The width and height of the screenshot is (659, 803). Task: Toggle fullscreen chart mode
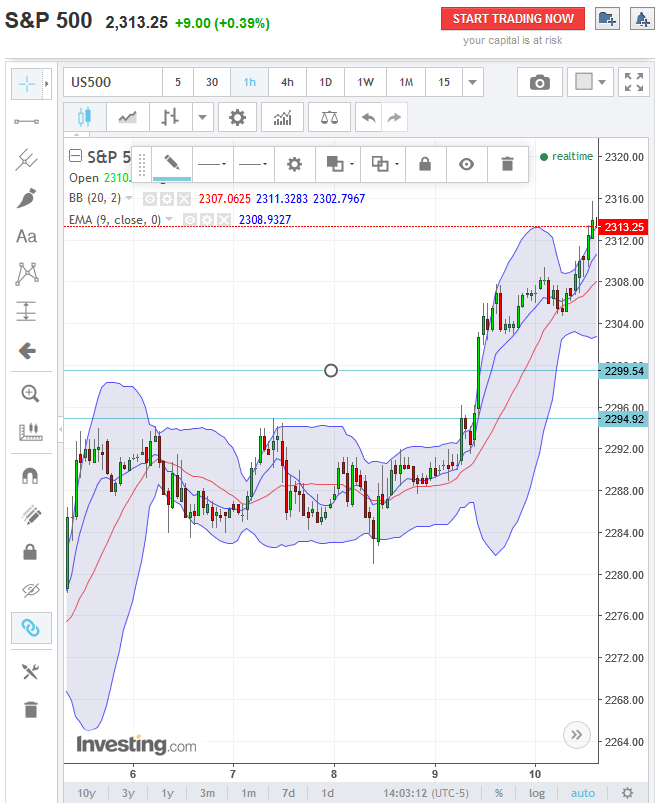tap(633, 82)
